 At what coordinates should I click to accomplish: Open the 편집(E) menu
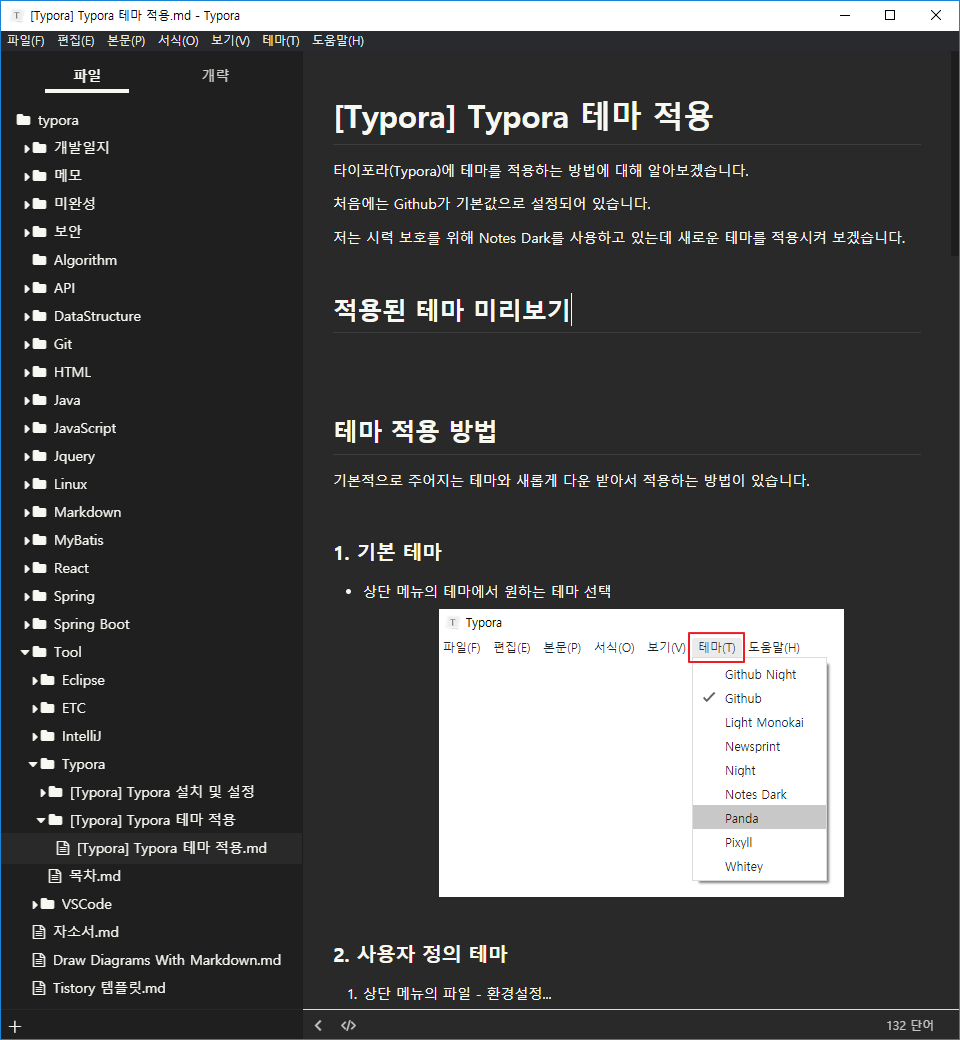76,40
